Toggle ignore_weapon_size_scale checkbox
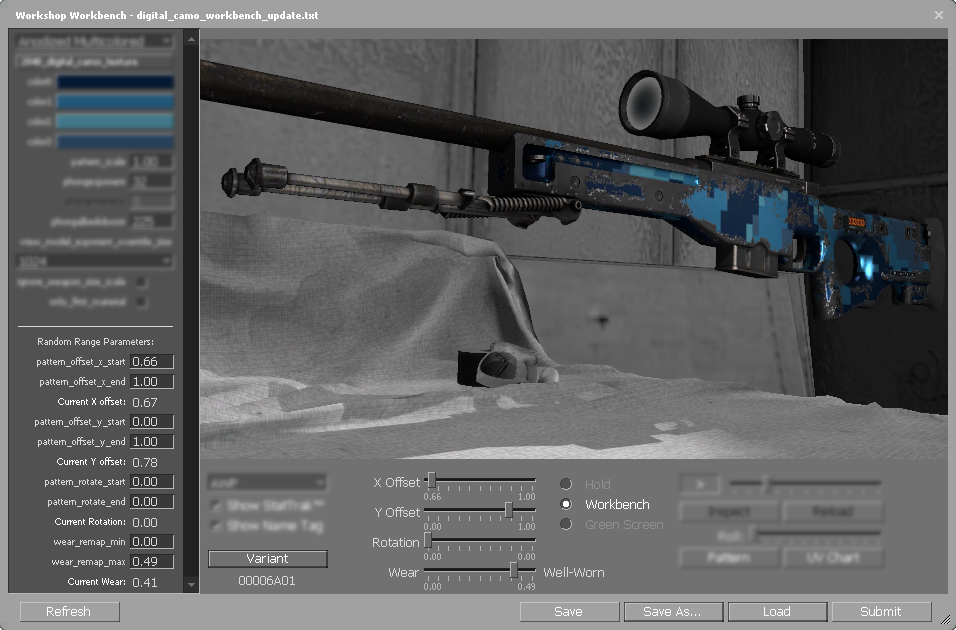The image size is (956, 630). 141,282
